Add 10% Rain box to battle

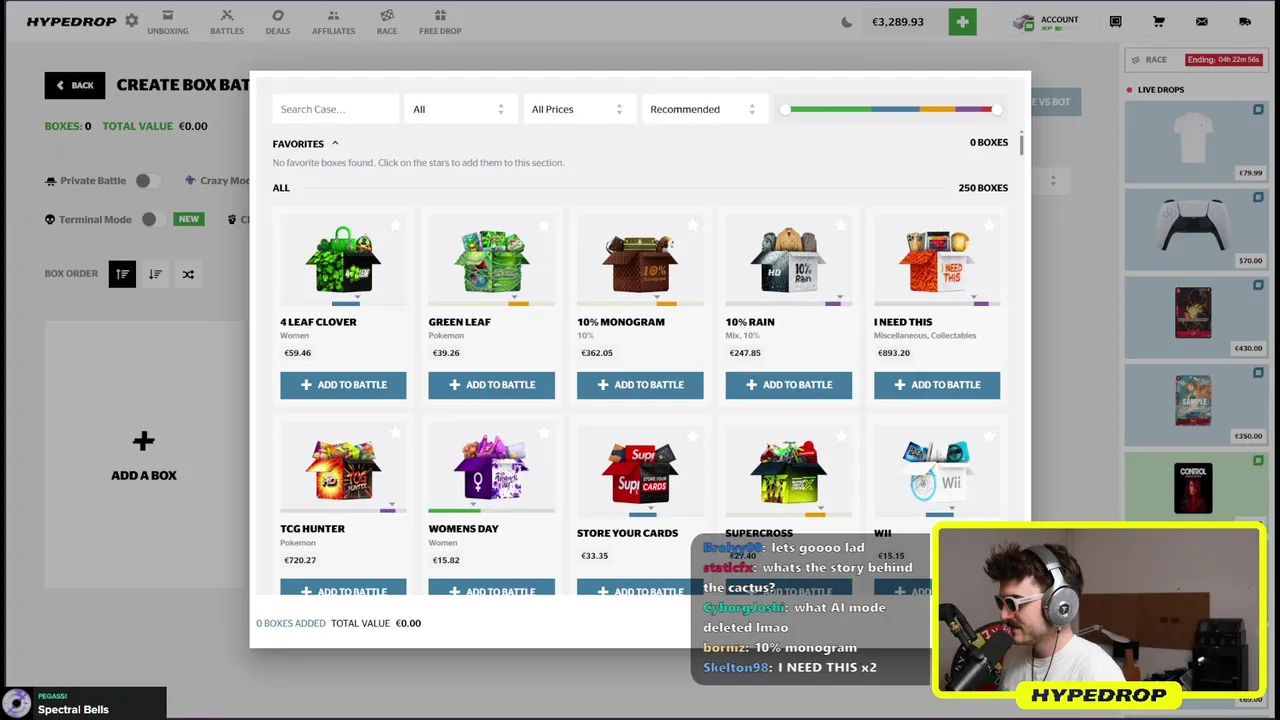[788, 385]
